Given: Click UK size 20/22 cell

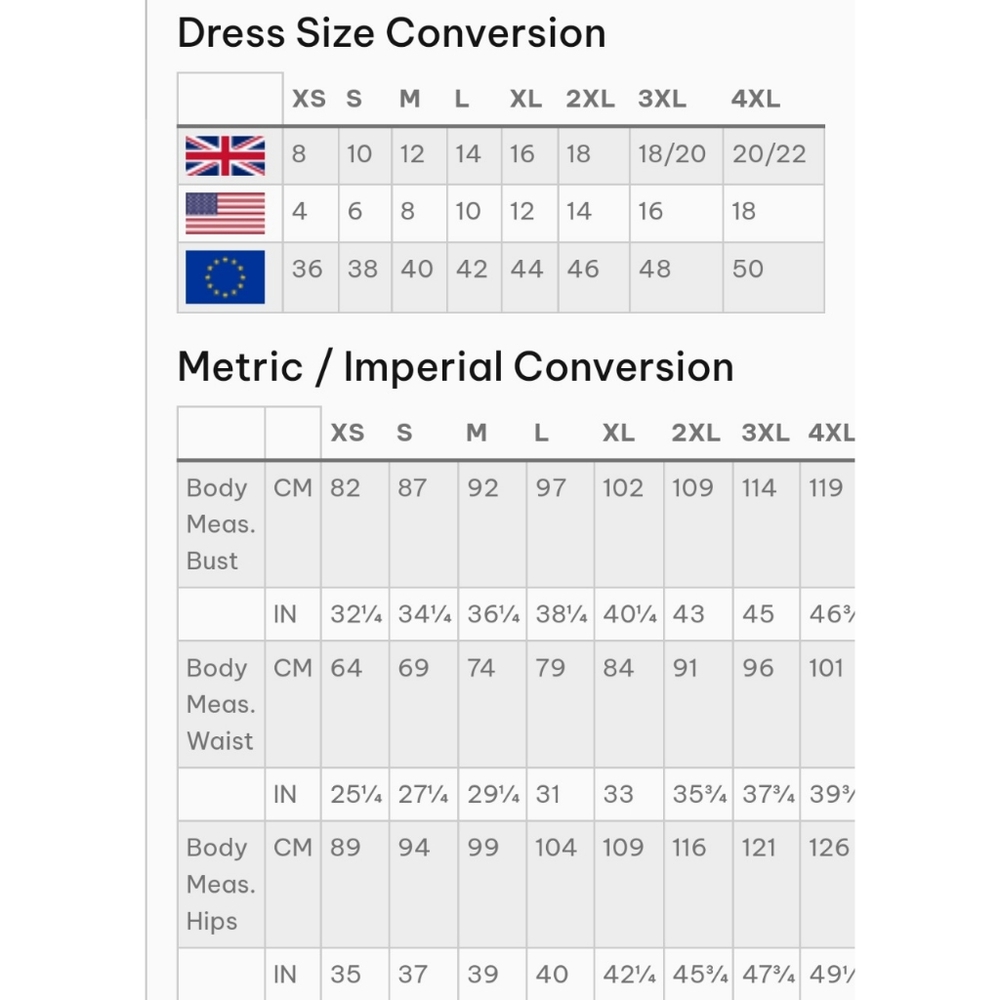Looking at the screenshot, I should tap(774, 156).
